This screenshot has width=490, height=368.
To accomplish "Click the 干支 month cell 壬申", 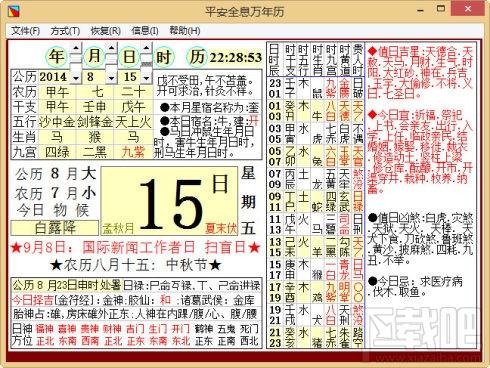I will [95, 107].
